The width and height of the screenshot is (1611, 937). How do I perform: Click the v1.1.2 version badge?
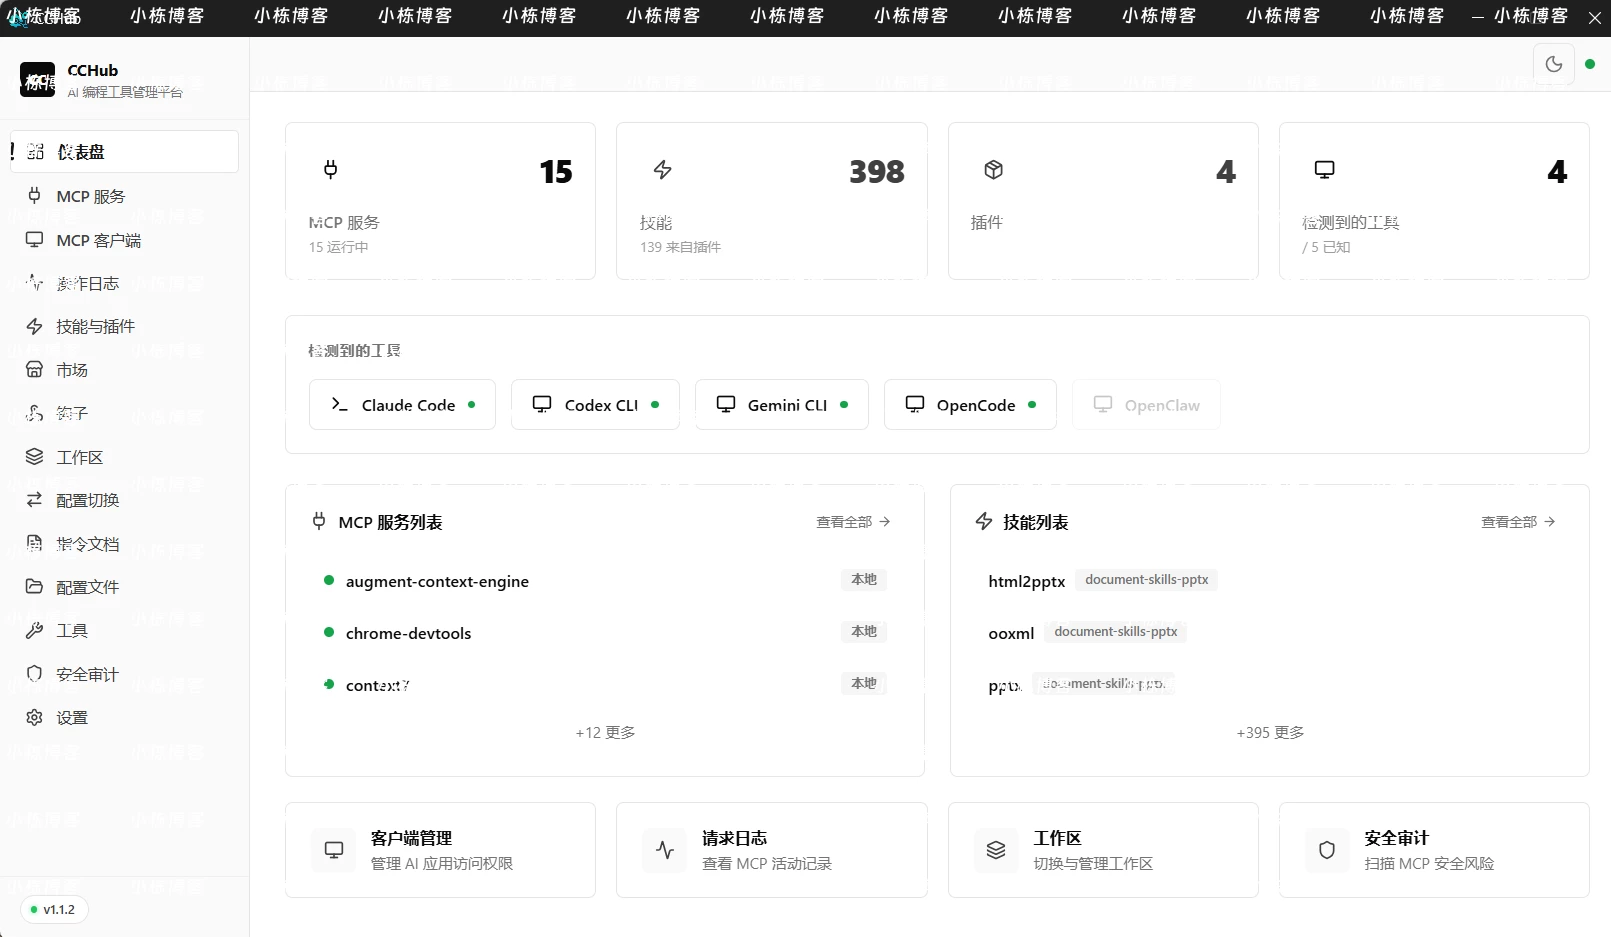pos(52,910)
